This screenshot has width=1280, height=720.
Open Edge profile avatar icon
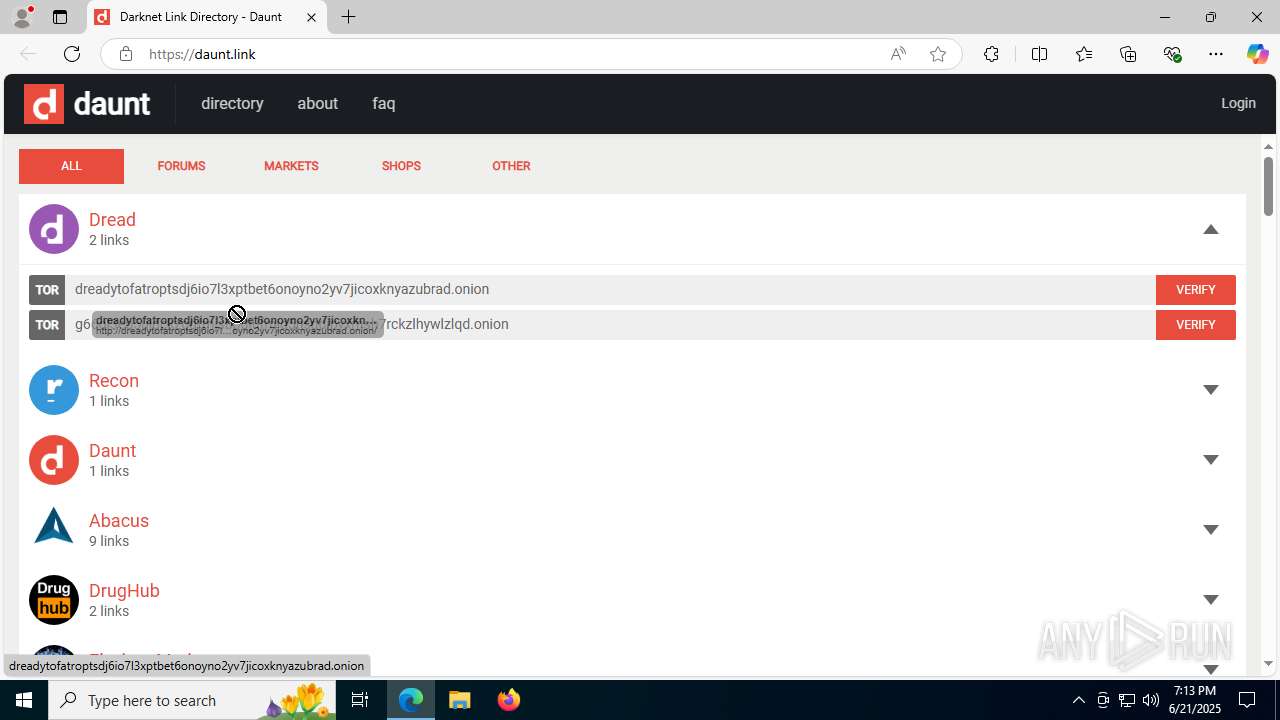point(22,17)
